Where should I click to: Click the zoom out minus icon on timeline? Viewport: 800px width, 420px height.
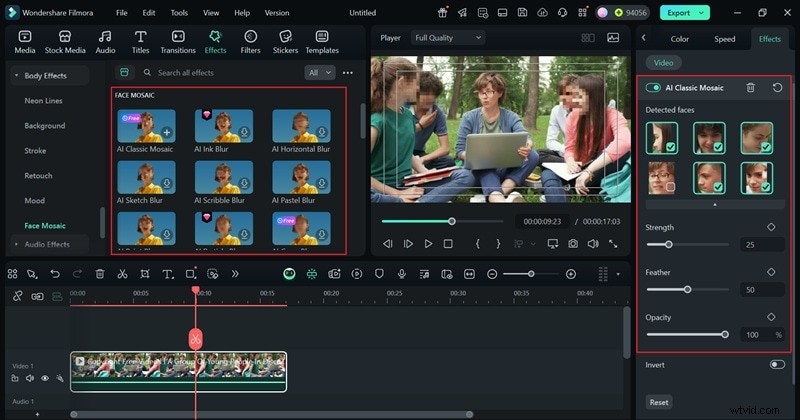pos(492,274)
